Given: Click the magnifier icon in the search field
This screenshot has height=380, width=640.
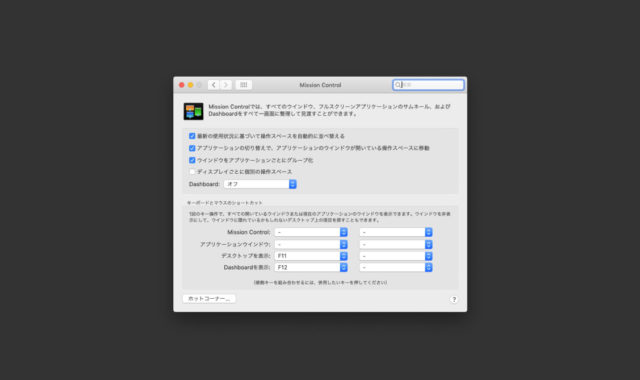Looking at the screenshot, I should click(398, 85).
